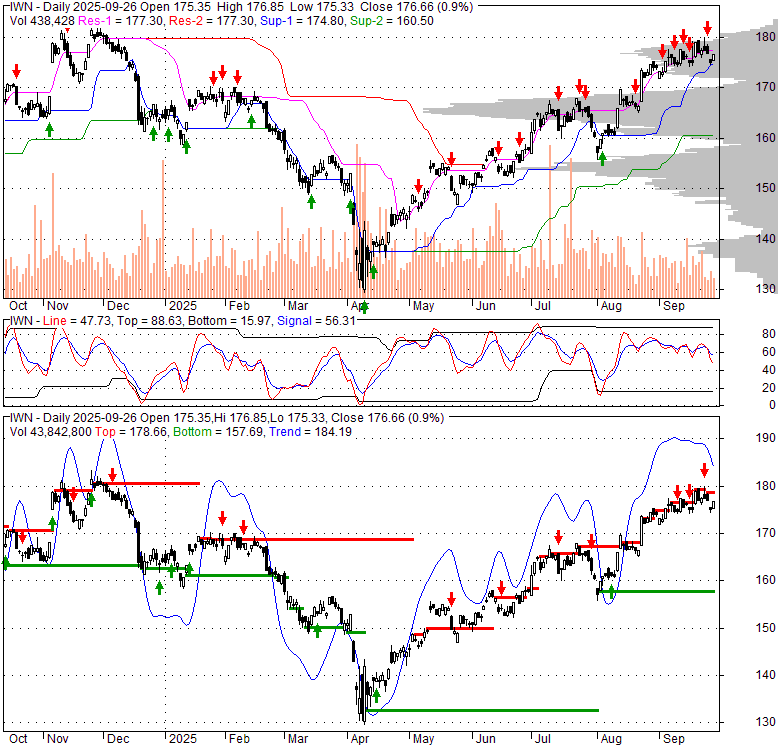Click the magenta 'Res-1 = 177.30' label

[121, 21]
